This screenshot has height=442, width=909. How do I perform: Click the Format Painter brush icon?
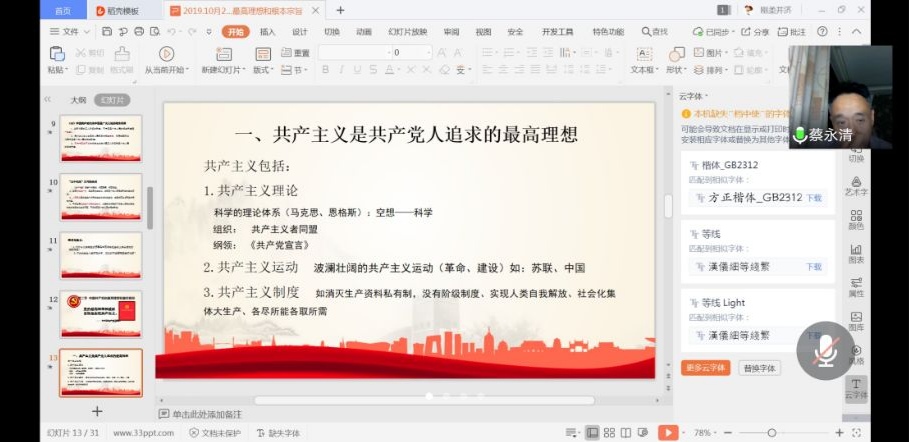[122, 55]
